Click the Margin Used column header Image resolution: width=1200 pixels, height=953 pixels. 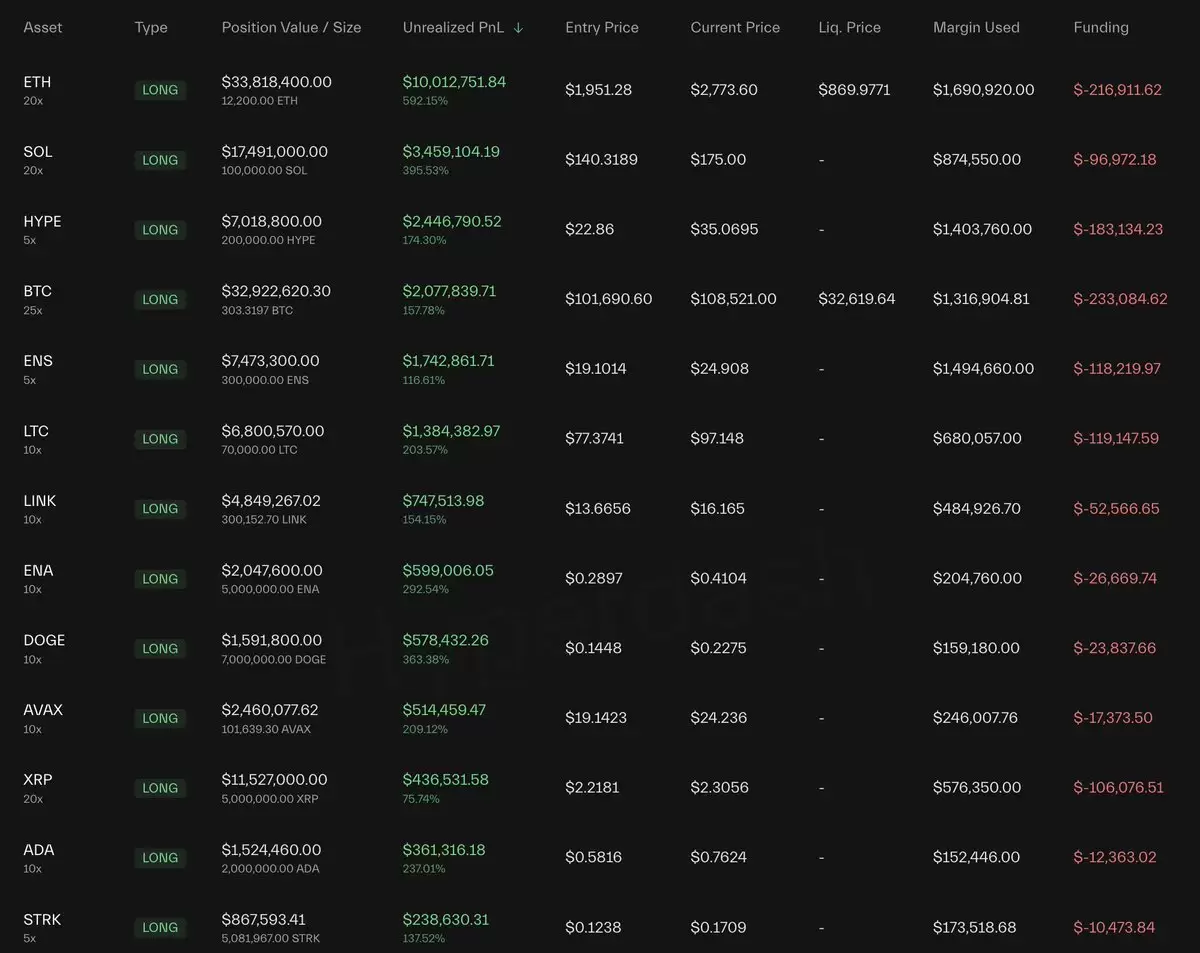(x=976, y=28)
